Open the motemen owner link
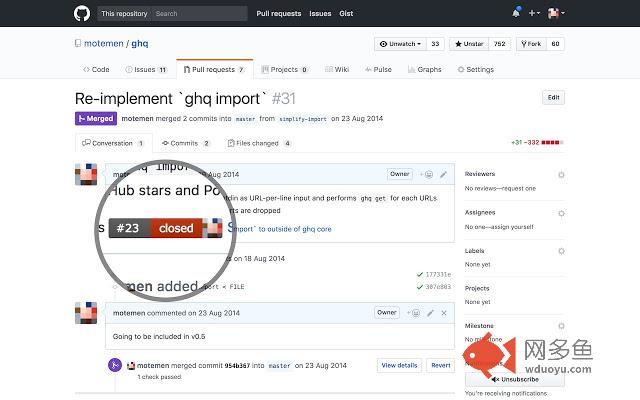Viewport: 640px width, 400px height. (x=104, y=43)
